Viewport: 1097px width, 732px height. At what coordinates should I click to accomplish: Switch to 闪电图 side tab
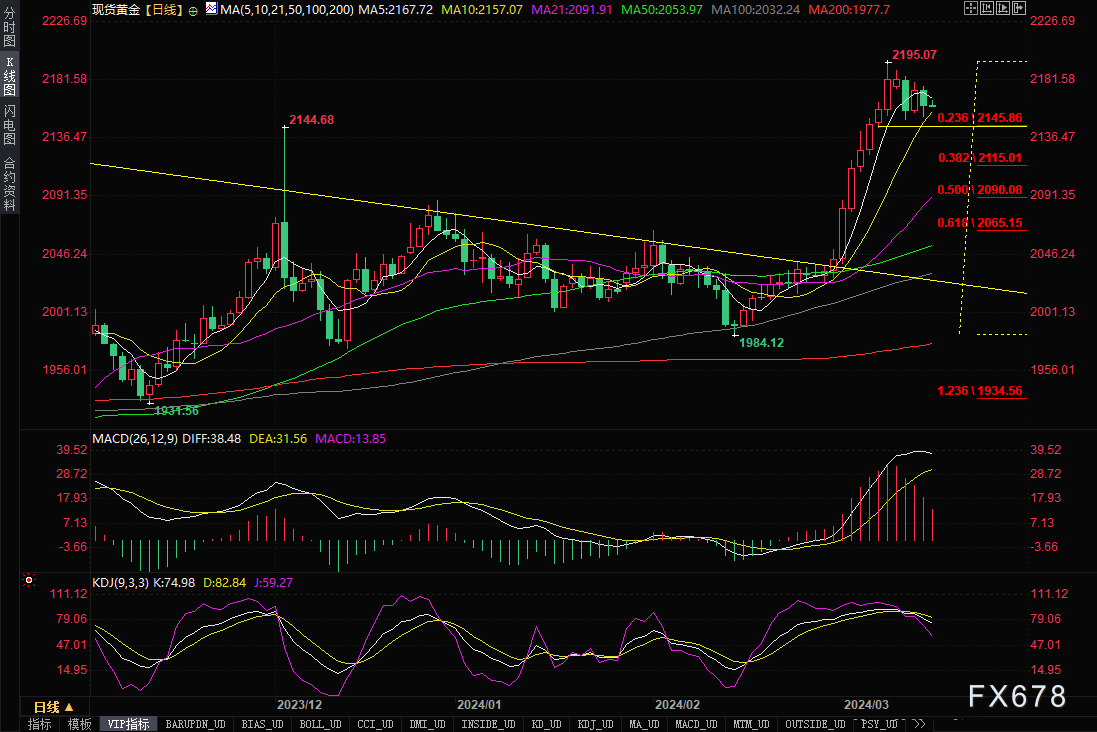pyautogui.click(x=9, y=125)
